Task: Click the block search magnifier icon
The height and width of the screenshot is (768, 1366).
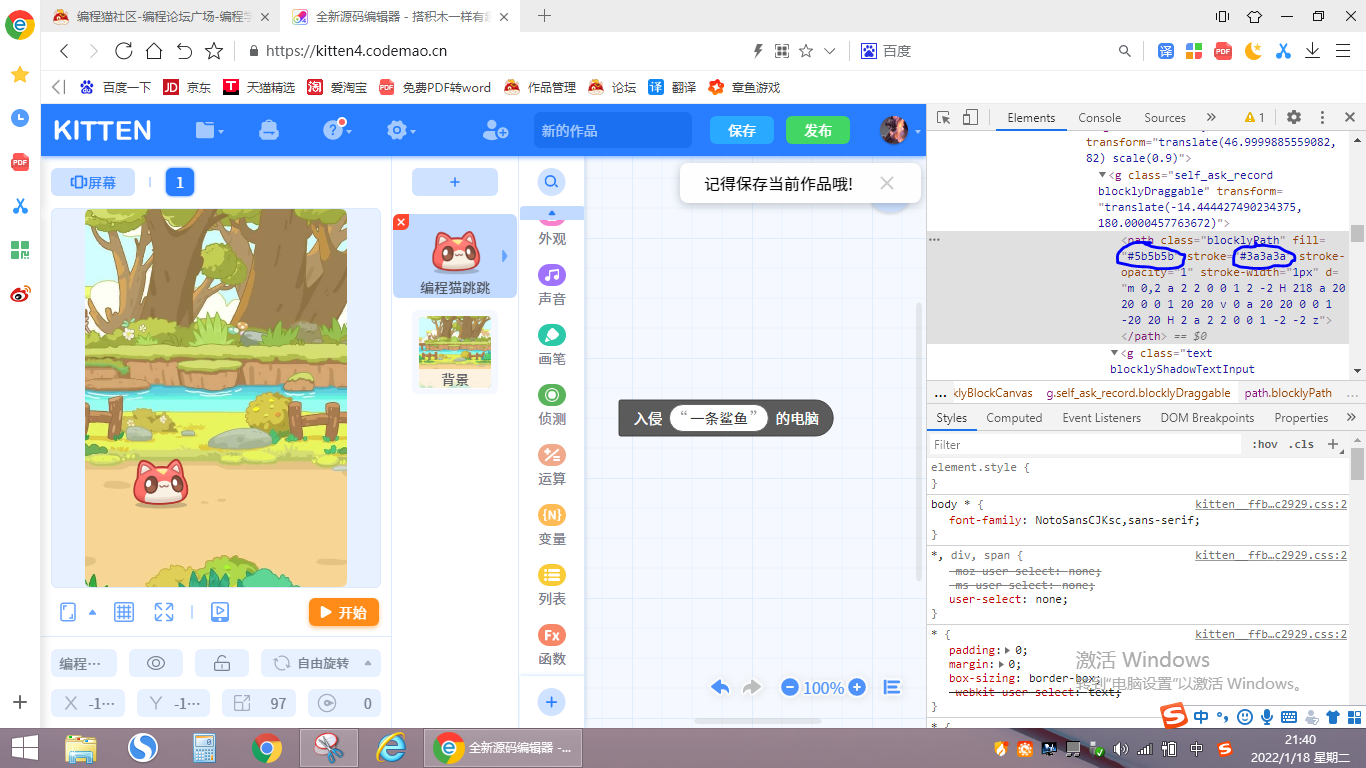Action: [x=551, y=182]
